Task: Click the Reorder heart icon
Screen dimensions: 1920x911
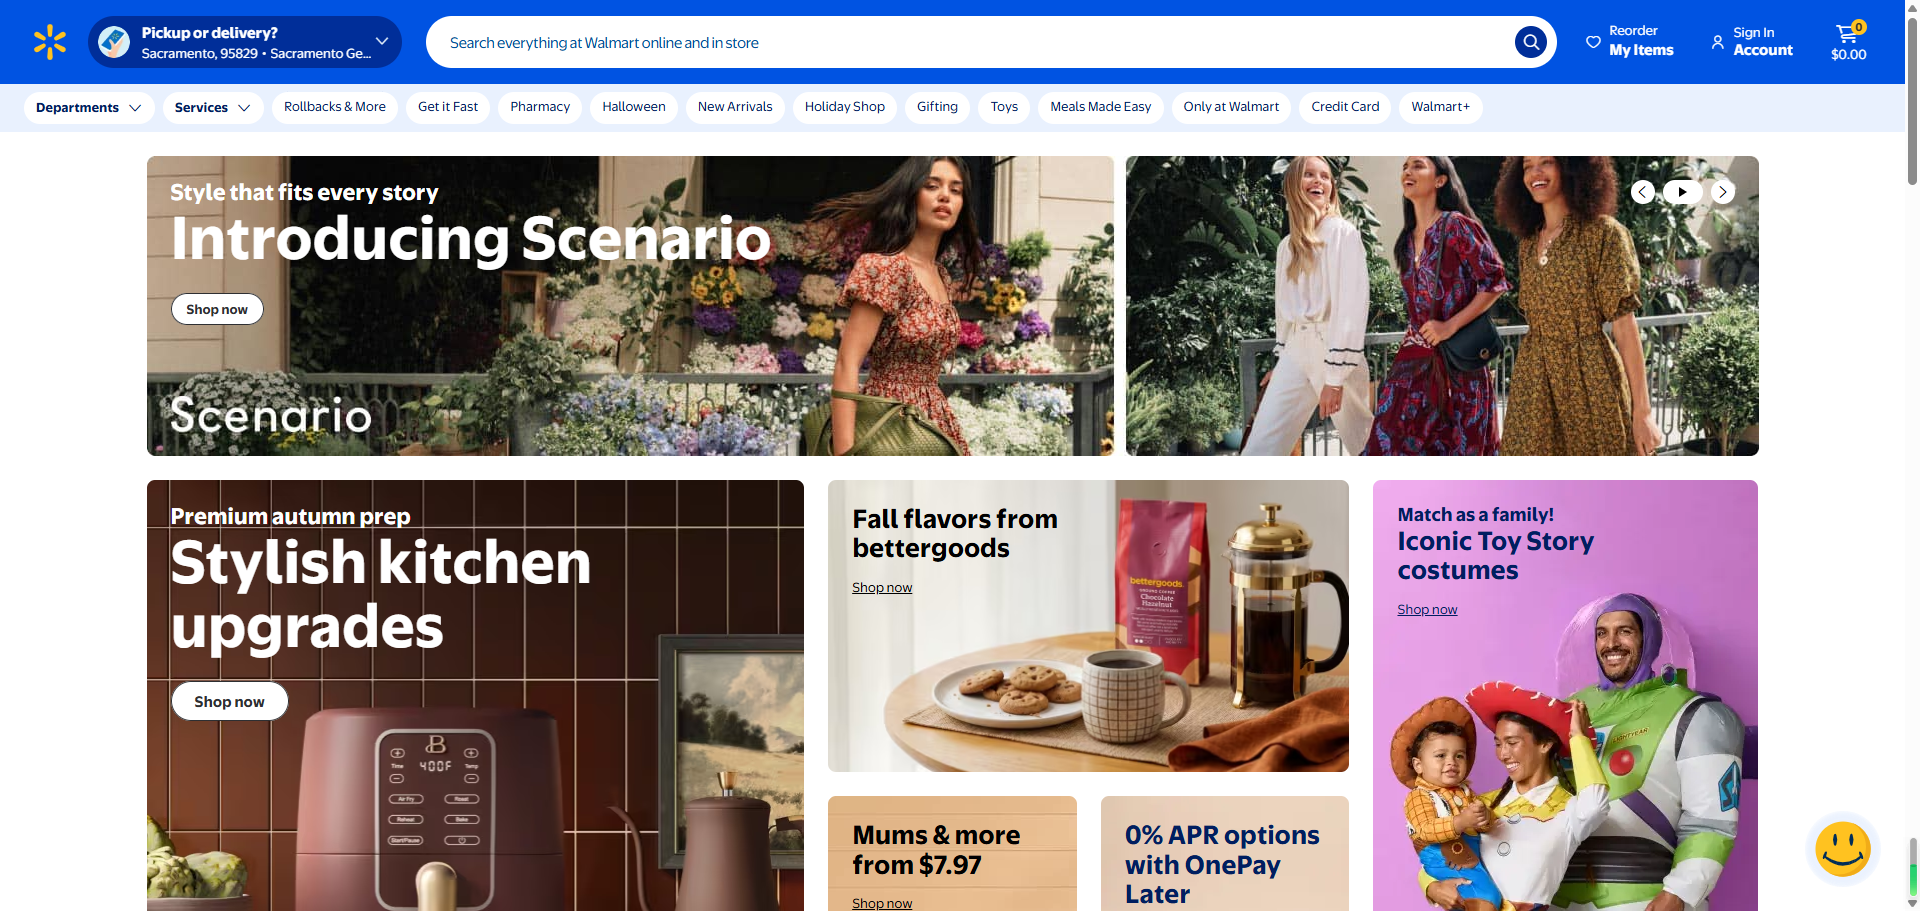Action: tap(1593, 42)
